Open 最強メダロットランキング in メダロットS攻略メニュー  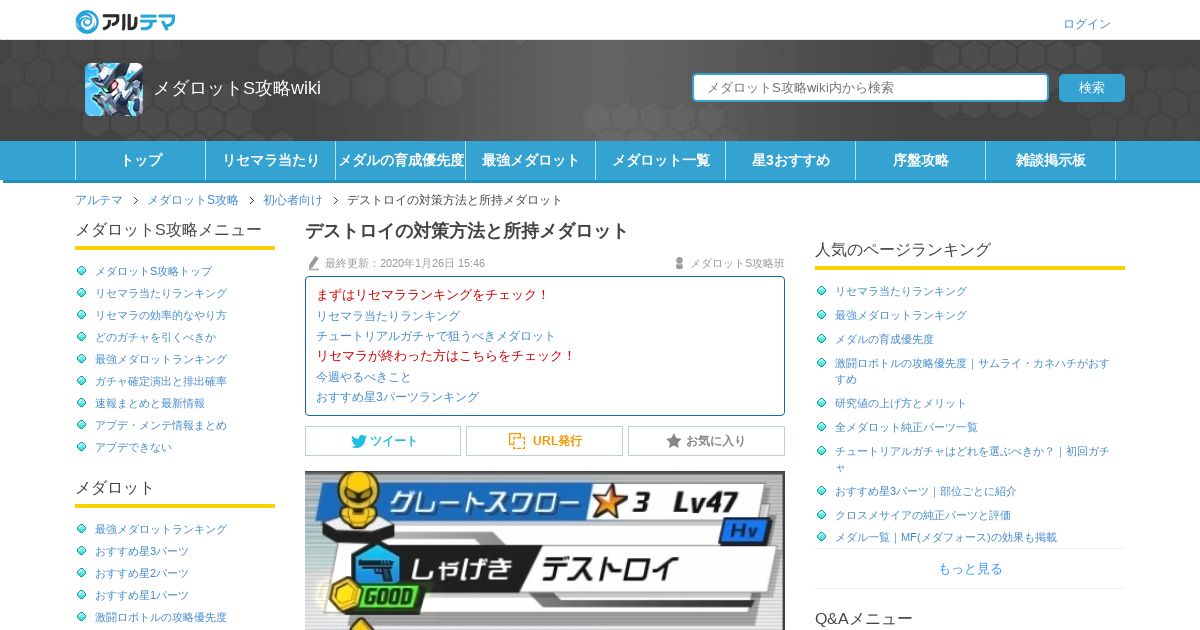click(x=161, y=359)
